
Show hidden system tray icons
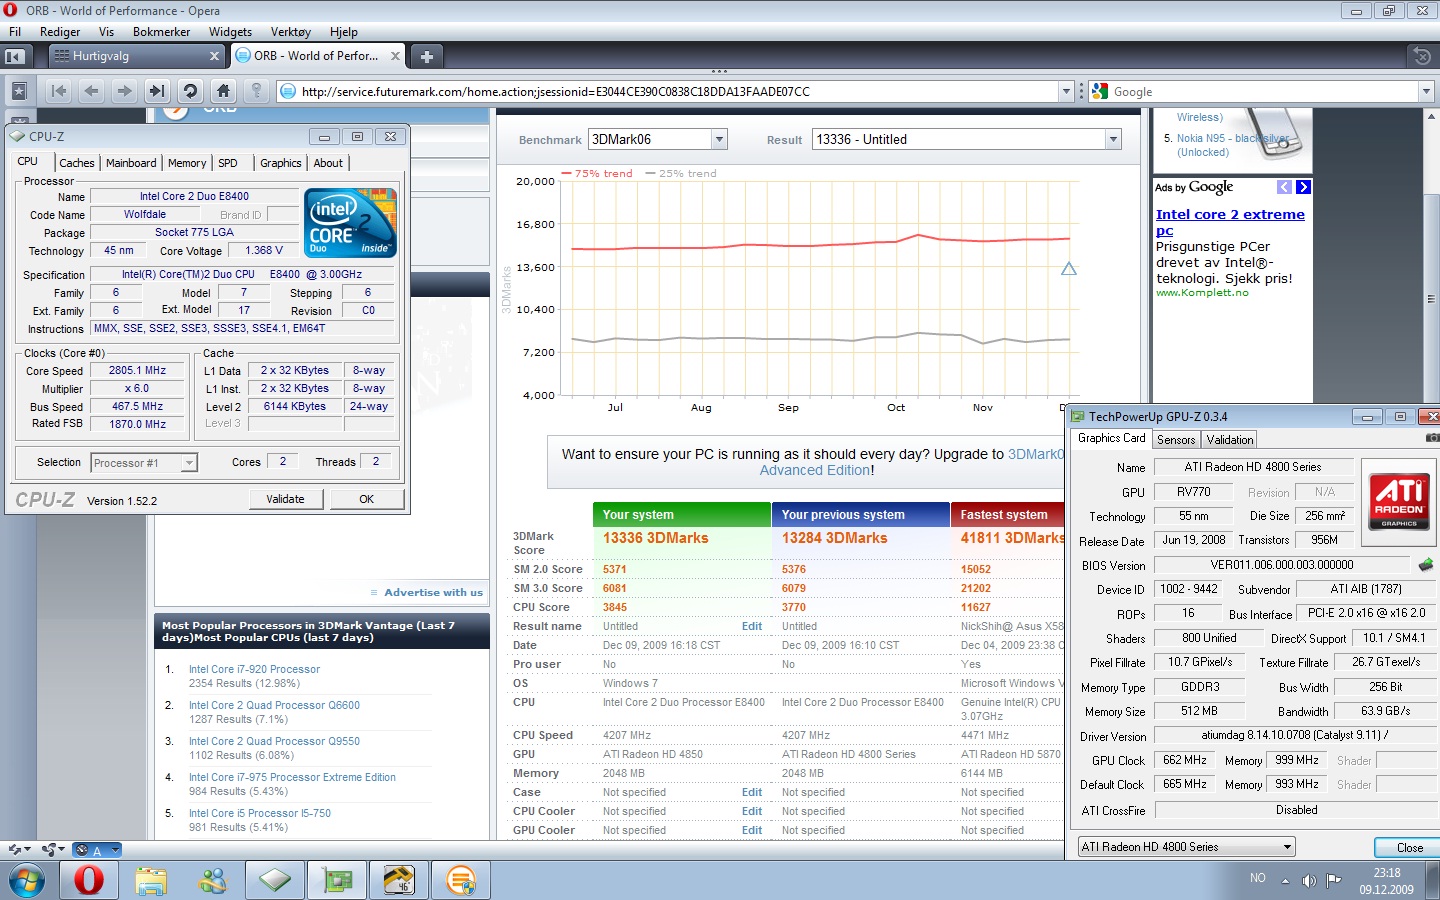(1286, 881)
